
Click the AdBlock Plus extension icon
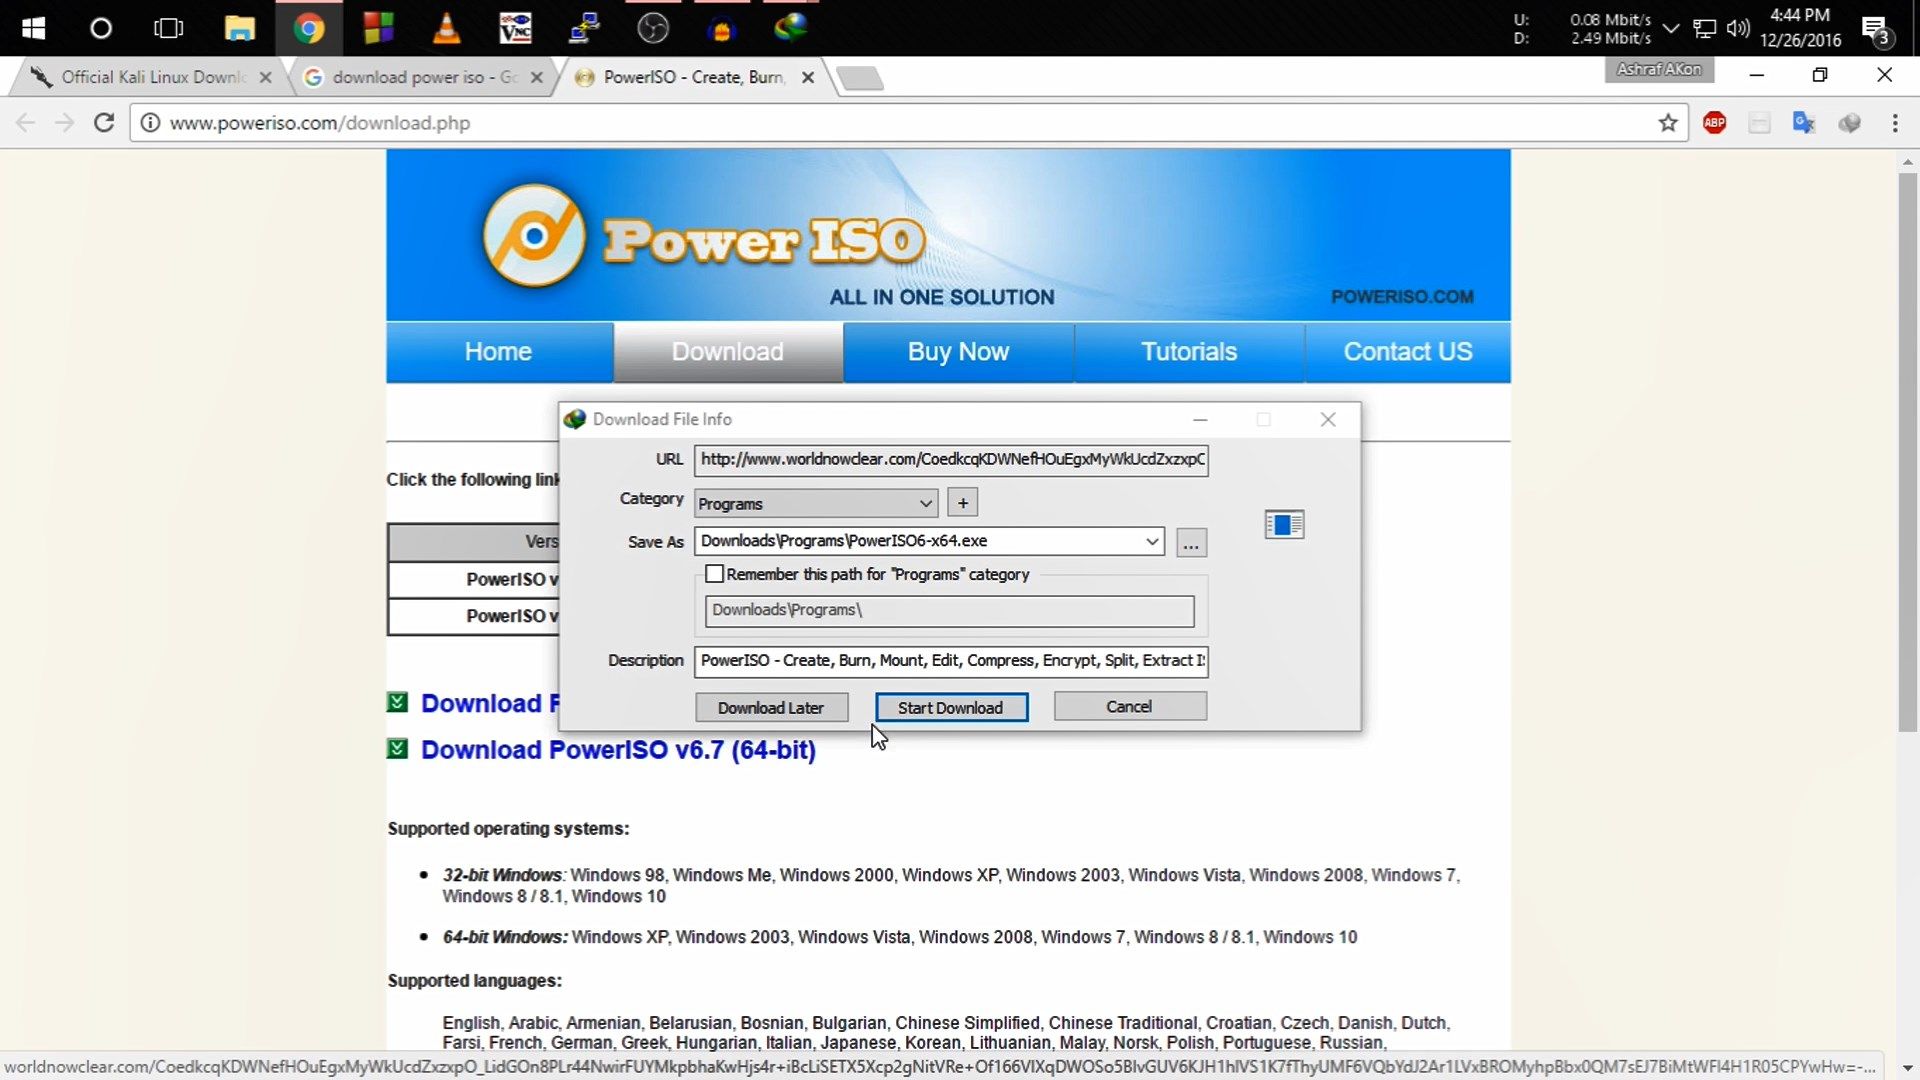pyautogui.click(x=1714, y=123)
